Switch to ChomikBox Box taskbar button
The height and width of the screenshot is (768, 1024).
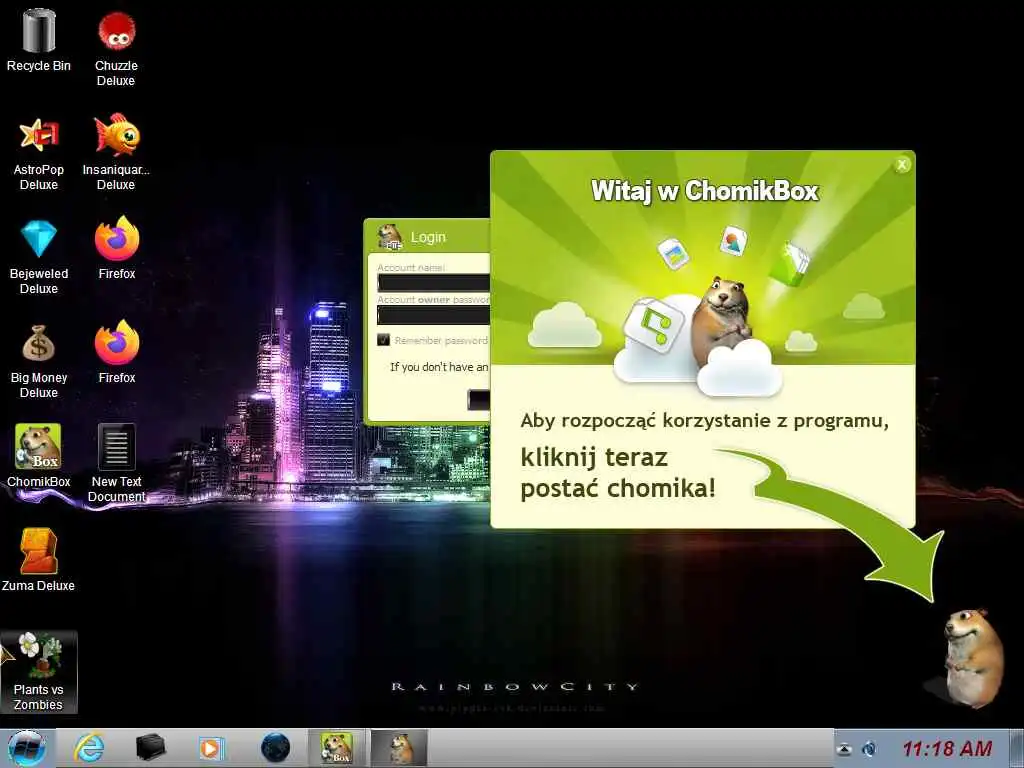coord(337,748)
